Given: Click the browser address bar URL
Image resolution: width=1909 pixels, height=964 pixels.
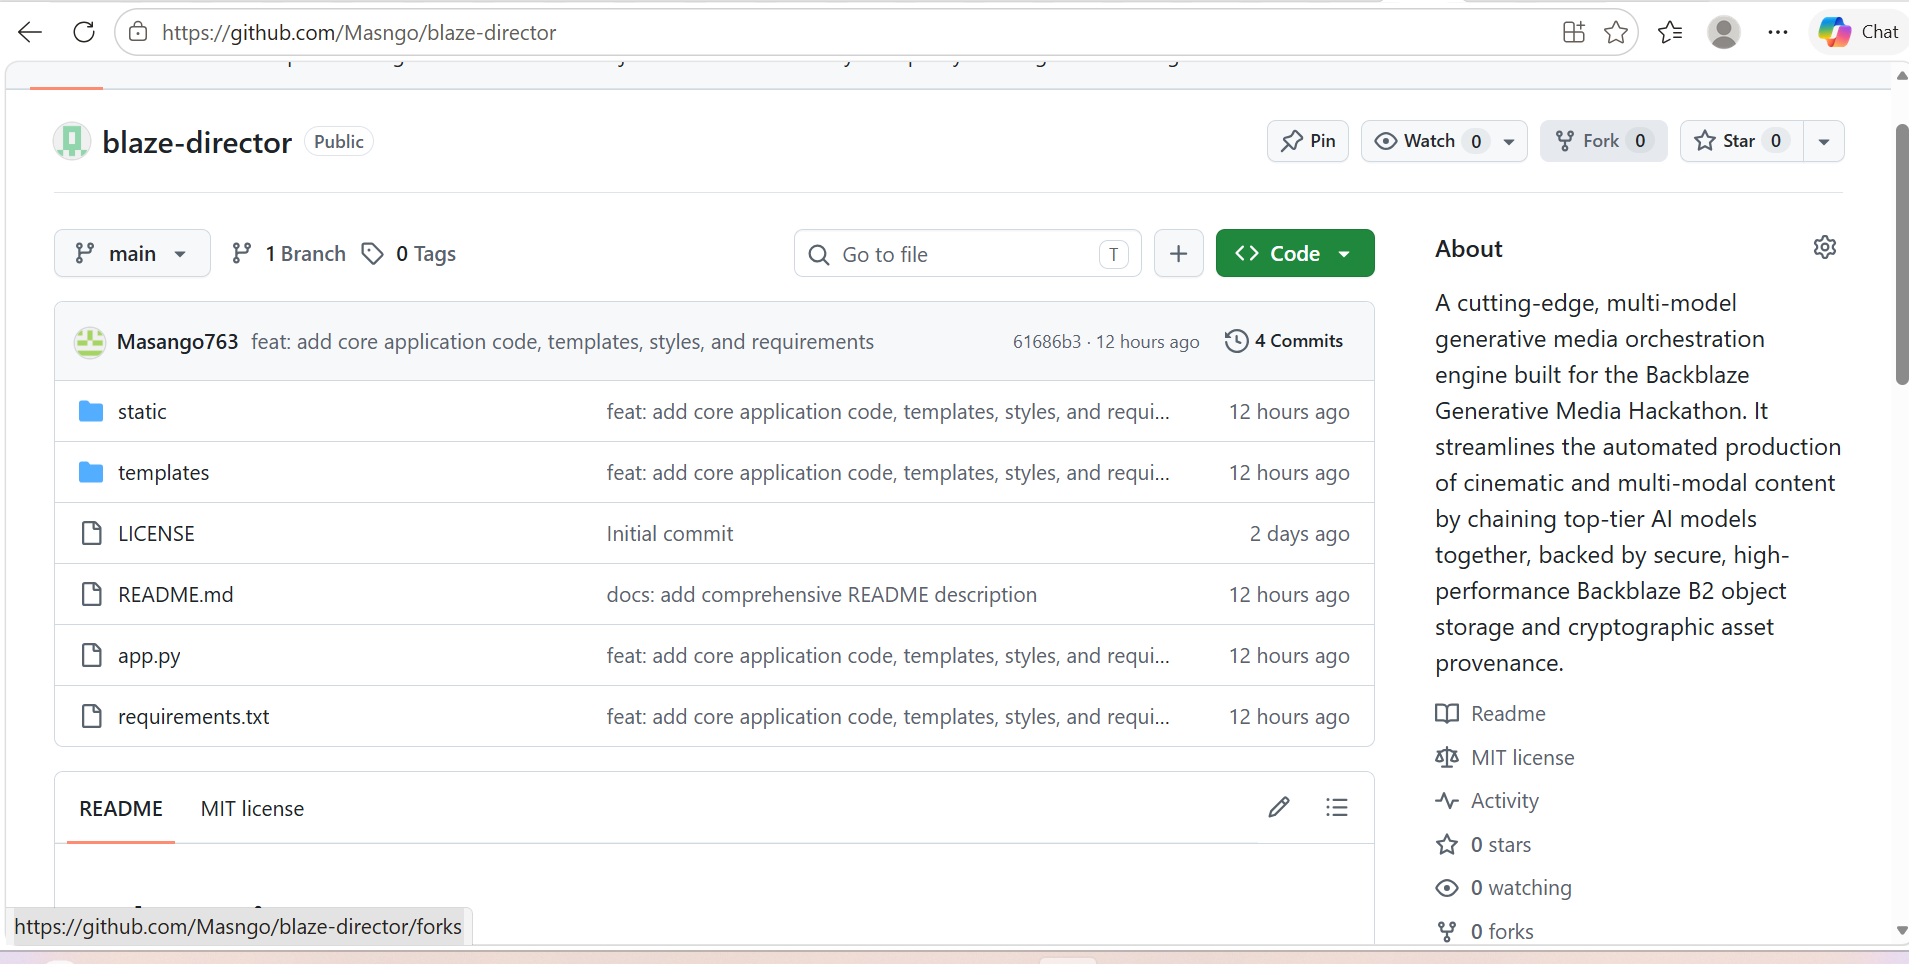Looking at the screenshot, I should [x=359, y=32].
